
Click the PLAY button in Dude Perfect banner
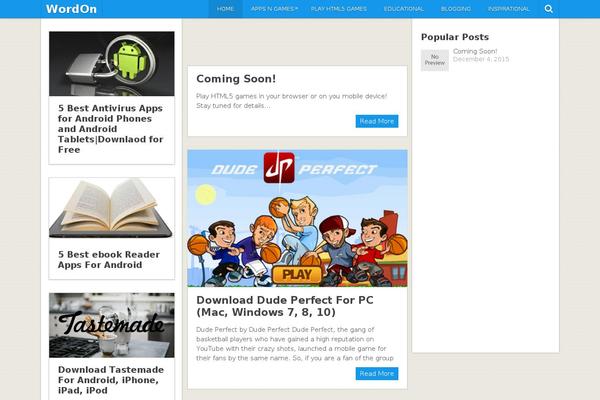click(x=297, y=274)
